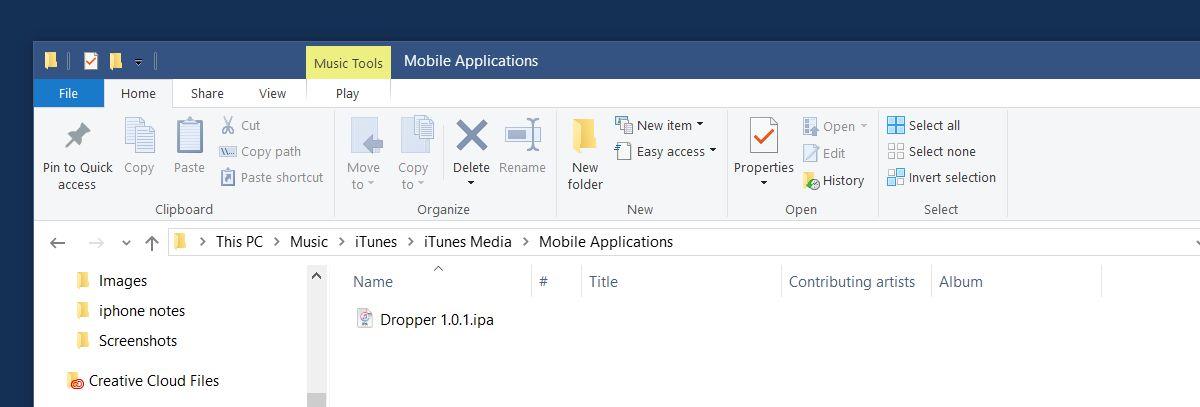The height and width of the screenshot is (407, 1200).
Task: Create a New folder
Action: tap(585, 154)
